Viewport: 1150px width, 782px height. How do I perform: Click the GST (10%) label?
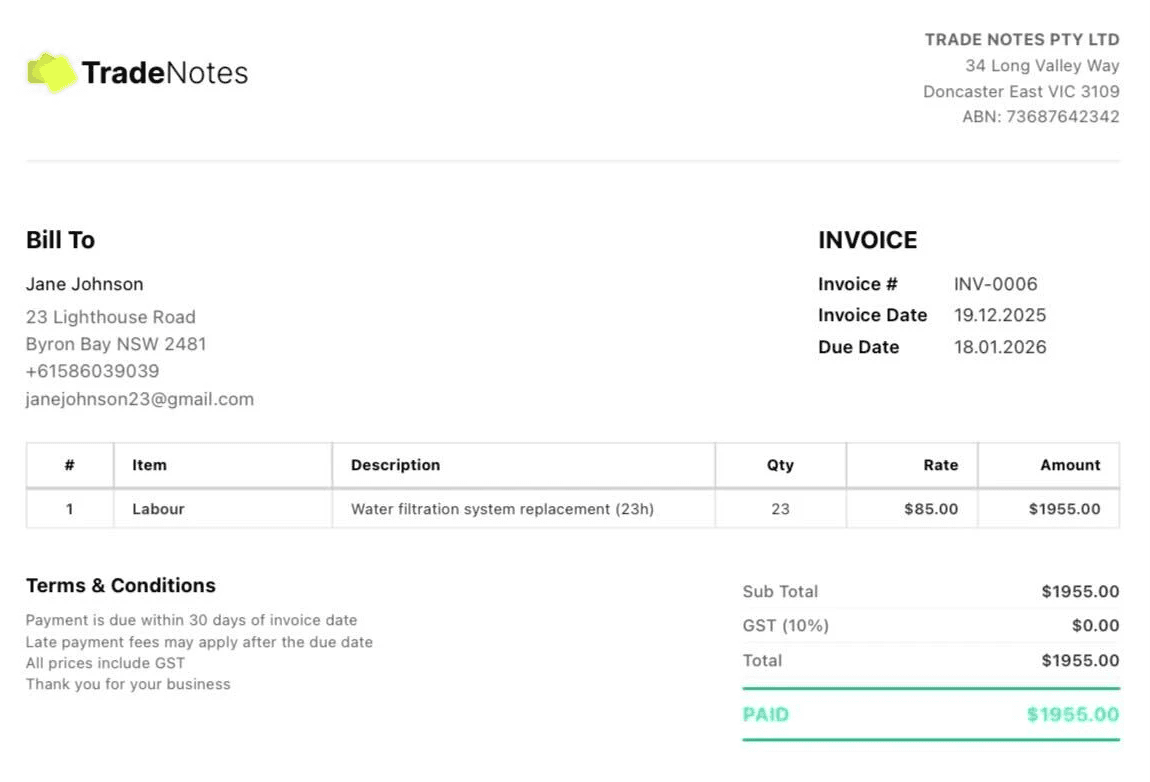pyautogui.click(x=785, y=626)
